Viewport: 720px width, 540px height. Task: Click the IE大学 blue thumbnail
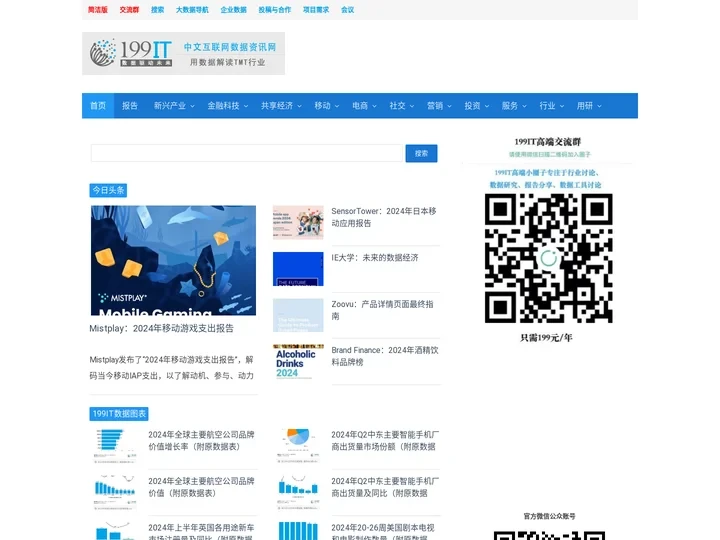[298, 269]
